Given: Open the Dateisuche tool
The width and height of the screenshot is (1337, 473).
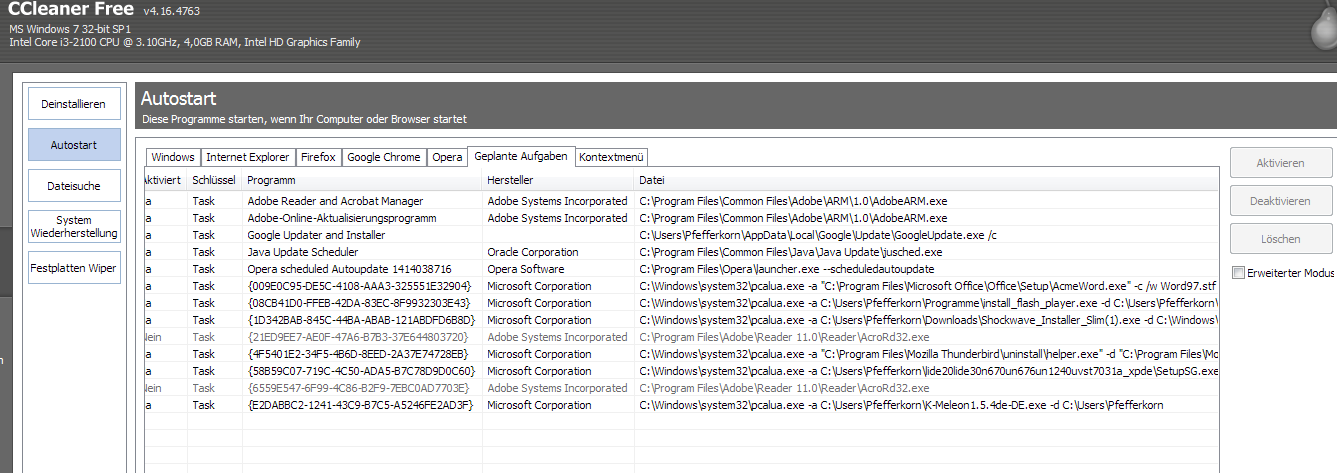Looking at the screenshot, I should pos(74,186).
